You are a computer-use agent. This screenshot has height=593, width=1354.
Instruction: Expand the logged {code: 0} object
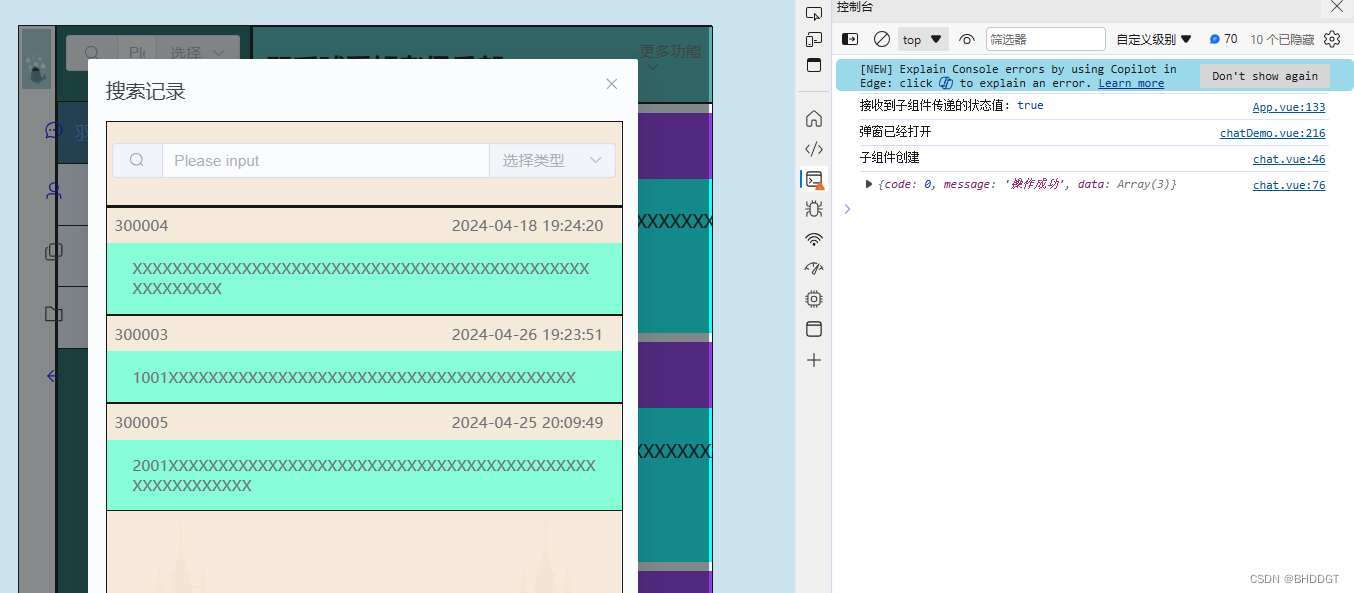coord(869,183)
